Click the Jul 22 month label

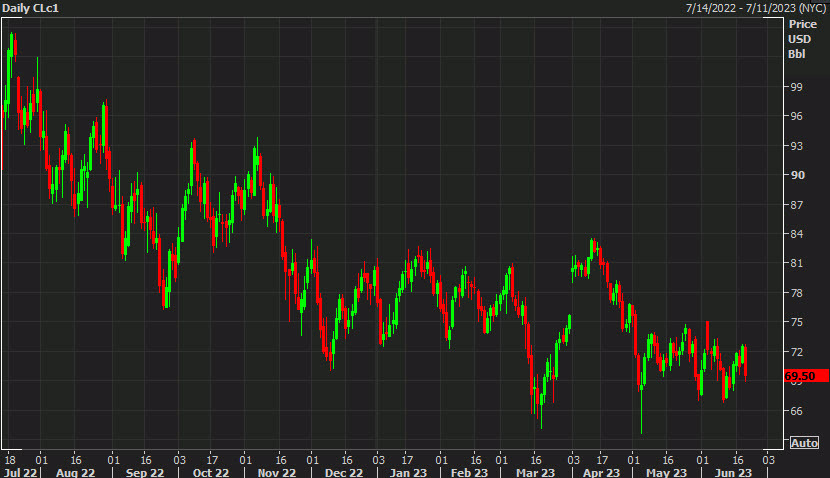(x=20, y=472)
